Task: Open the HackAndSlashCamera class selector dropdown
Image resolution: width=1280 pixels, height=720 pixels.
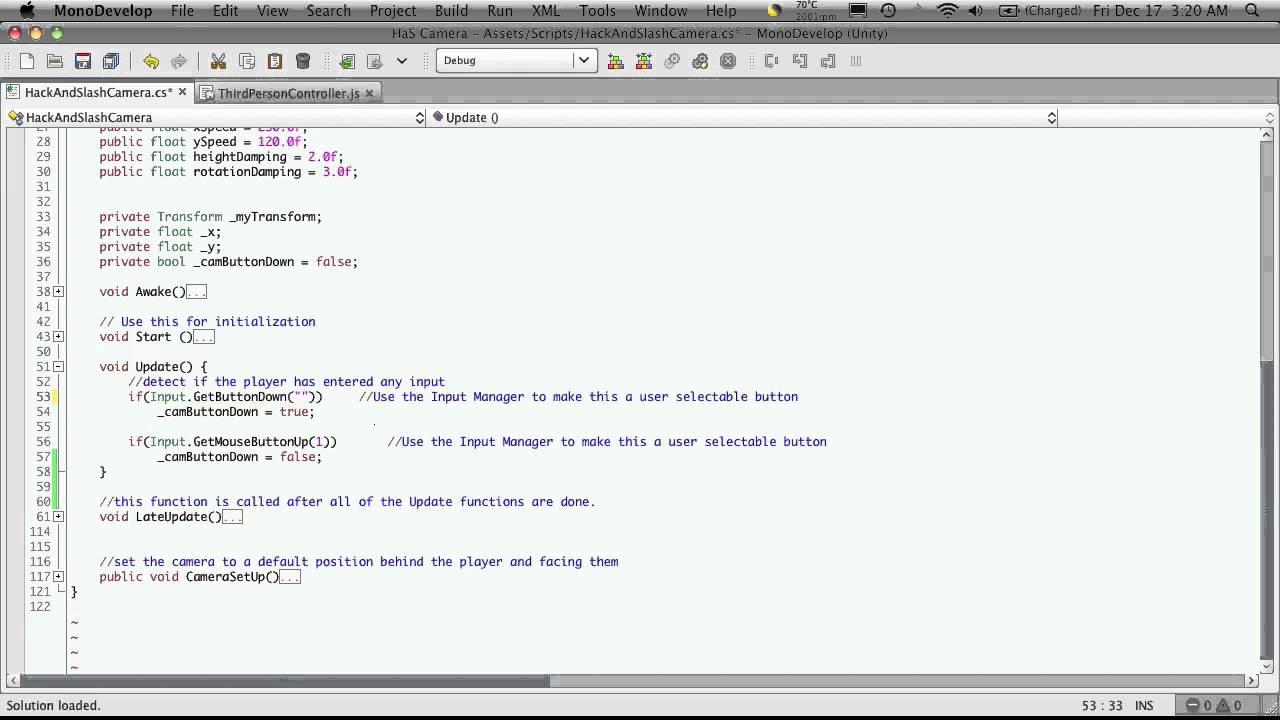Action: (216, 117)
